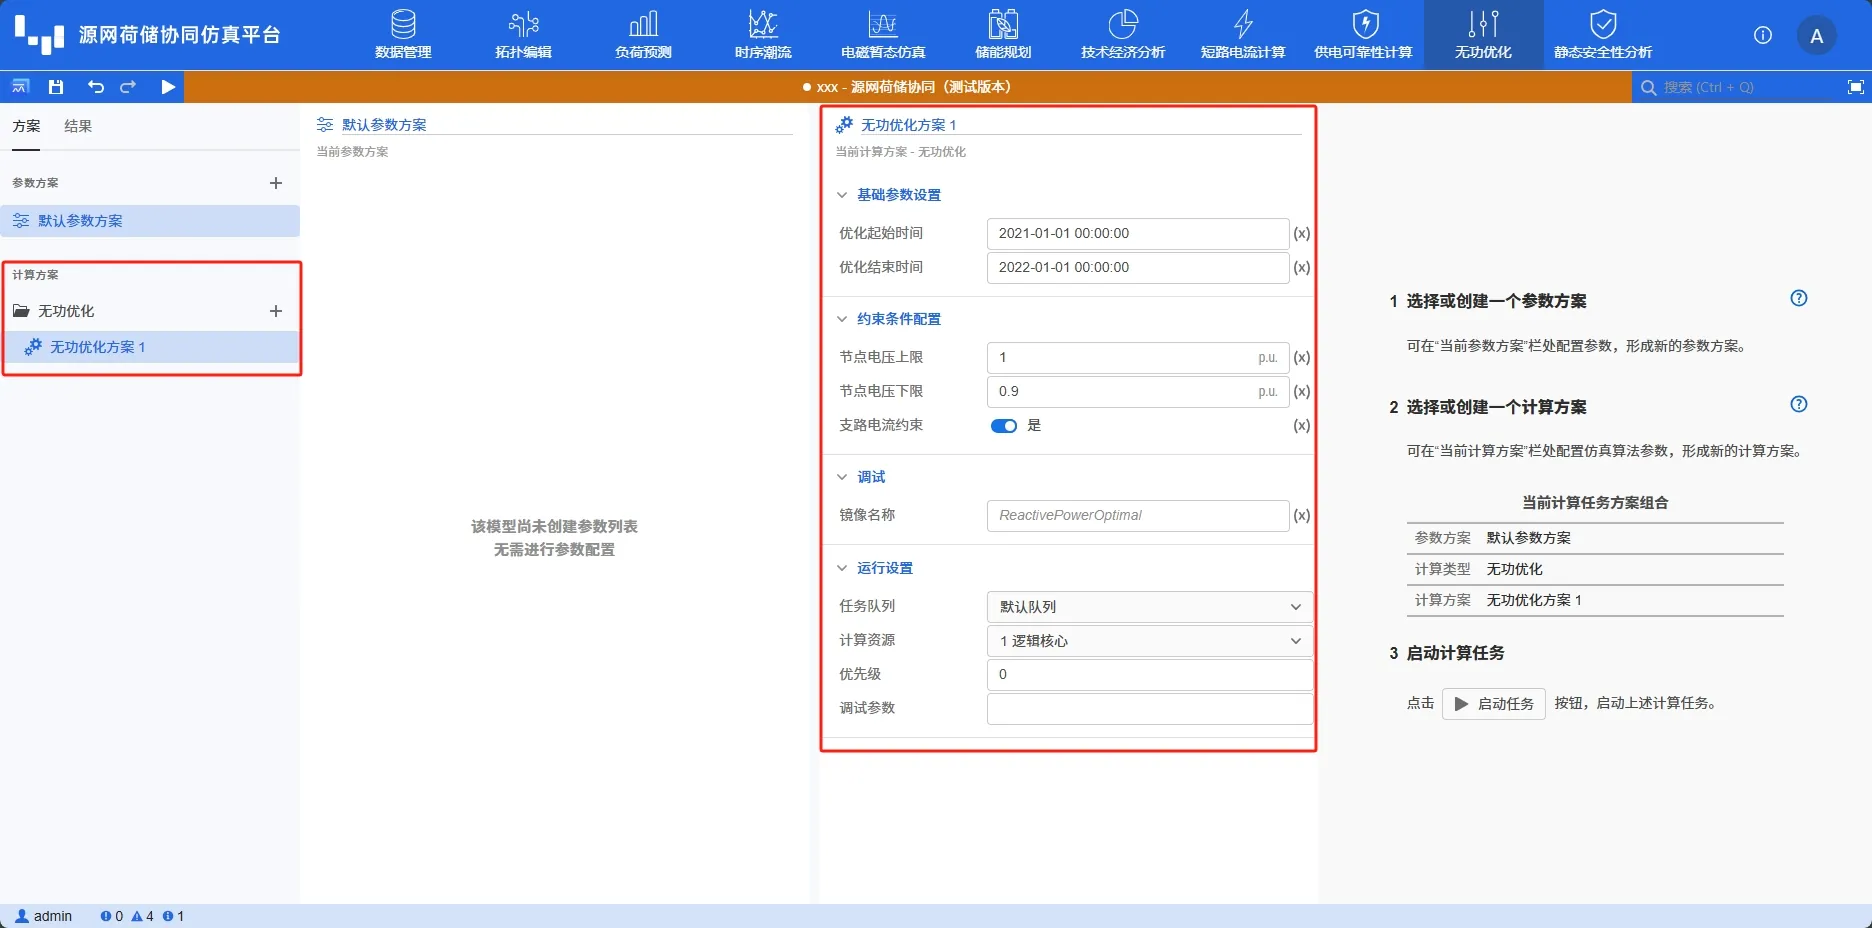Image resolution: width=1872 pixels, height=928 pixels.
Task: Click (x) beside 支路电流约束
Action: (1302, 426)
